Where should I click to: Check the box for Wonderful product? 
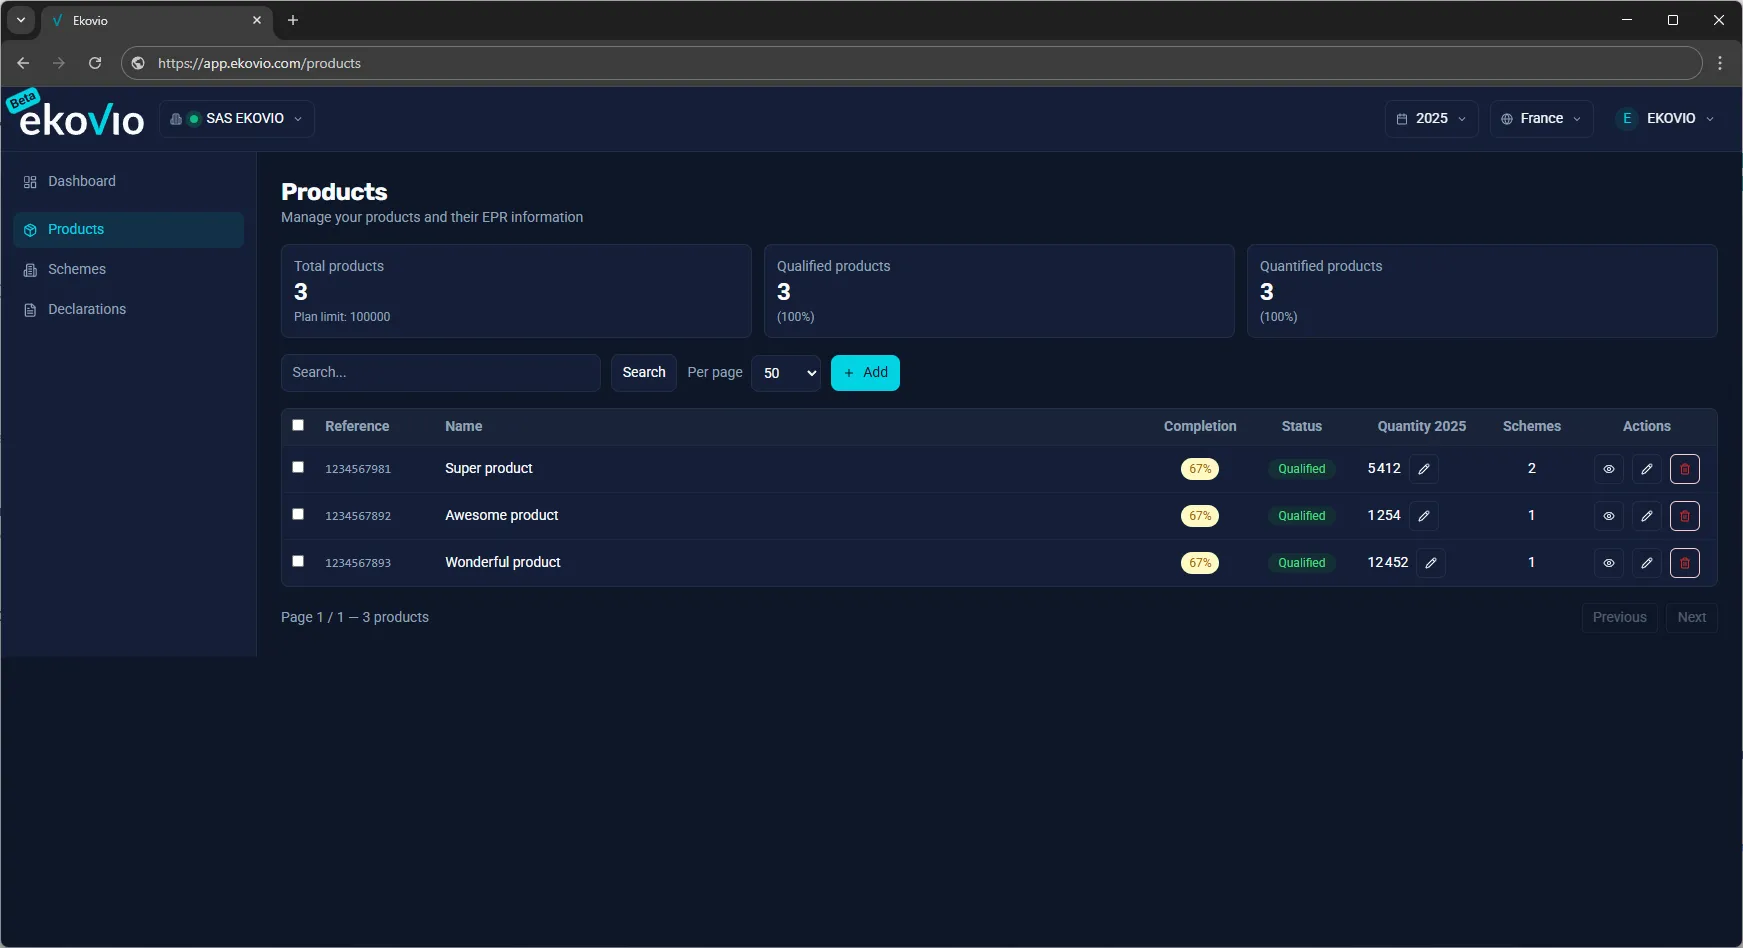pyautogui.click(x=298, y=561)
